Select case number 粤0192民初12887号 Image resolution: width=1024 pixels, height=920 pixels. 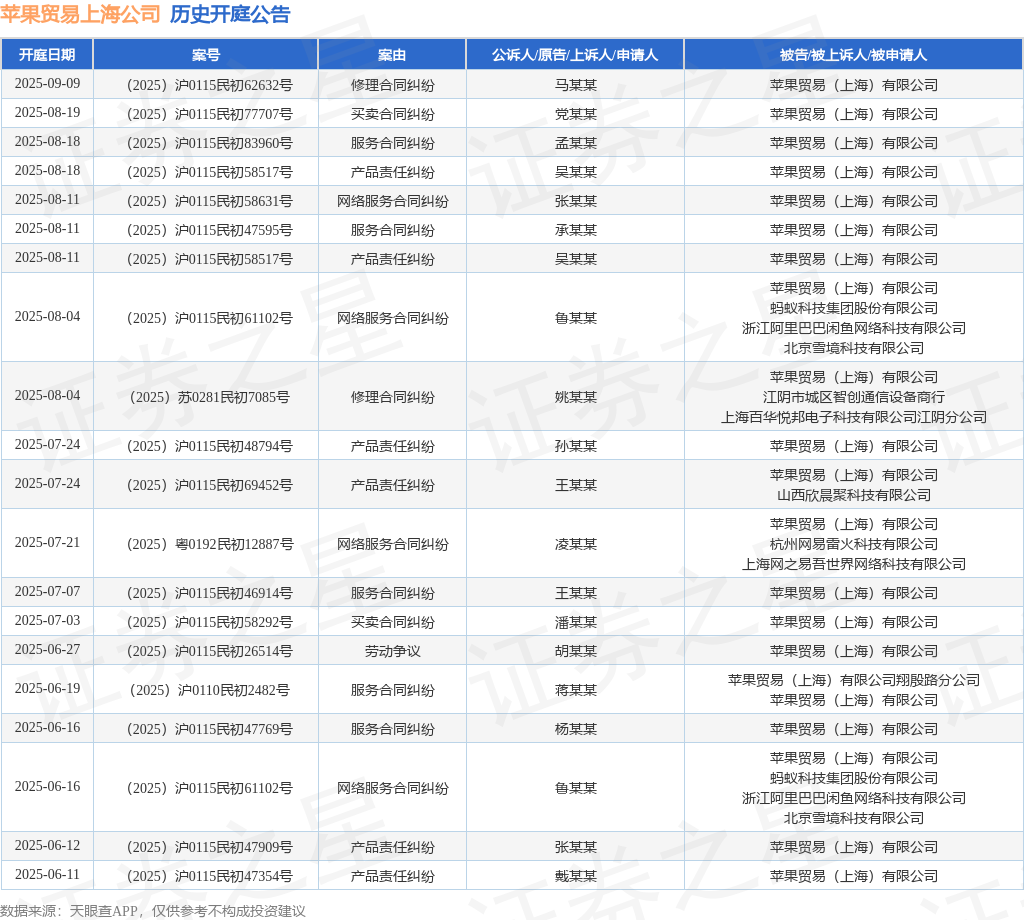pos(209,544)
